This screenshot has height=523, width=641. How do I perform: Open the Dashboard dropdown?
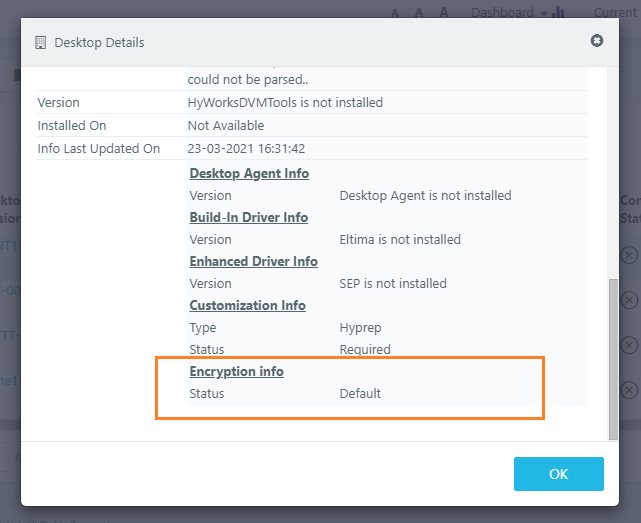tap(508, 12)
